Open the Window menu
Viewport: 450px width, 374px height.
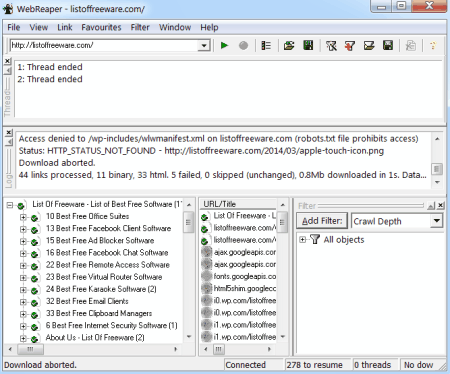(x=175, y=27)
